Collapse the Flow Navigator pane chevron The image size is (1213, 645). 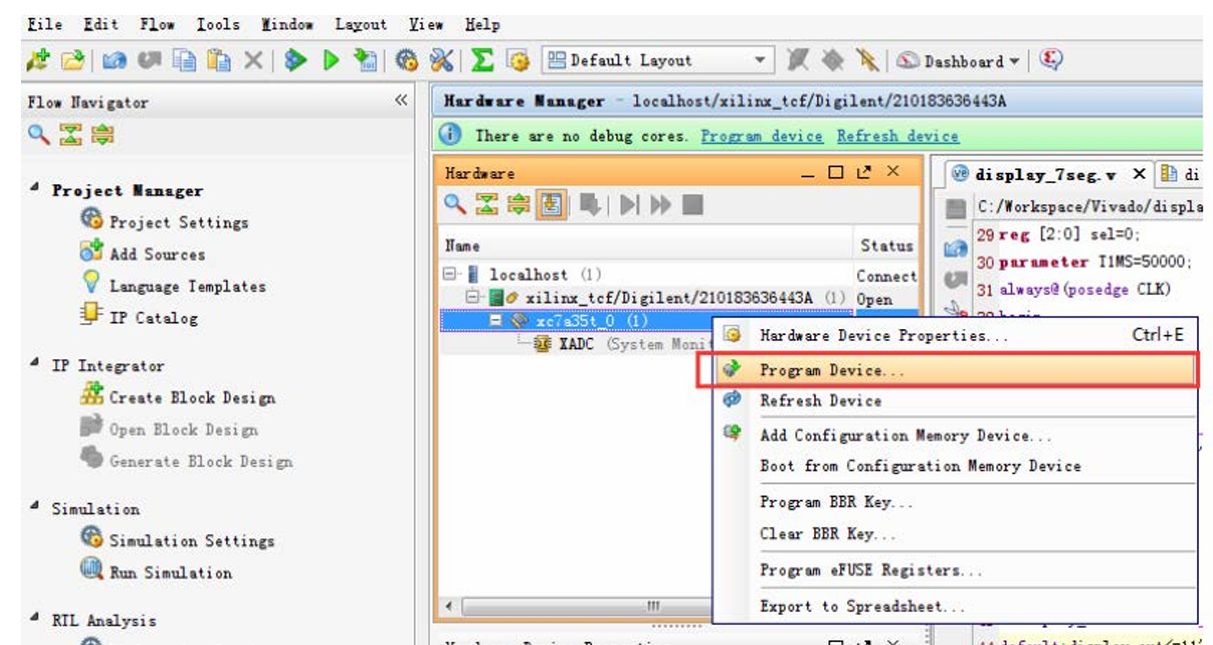click(x=401, y=101)
